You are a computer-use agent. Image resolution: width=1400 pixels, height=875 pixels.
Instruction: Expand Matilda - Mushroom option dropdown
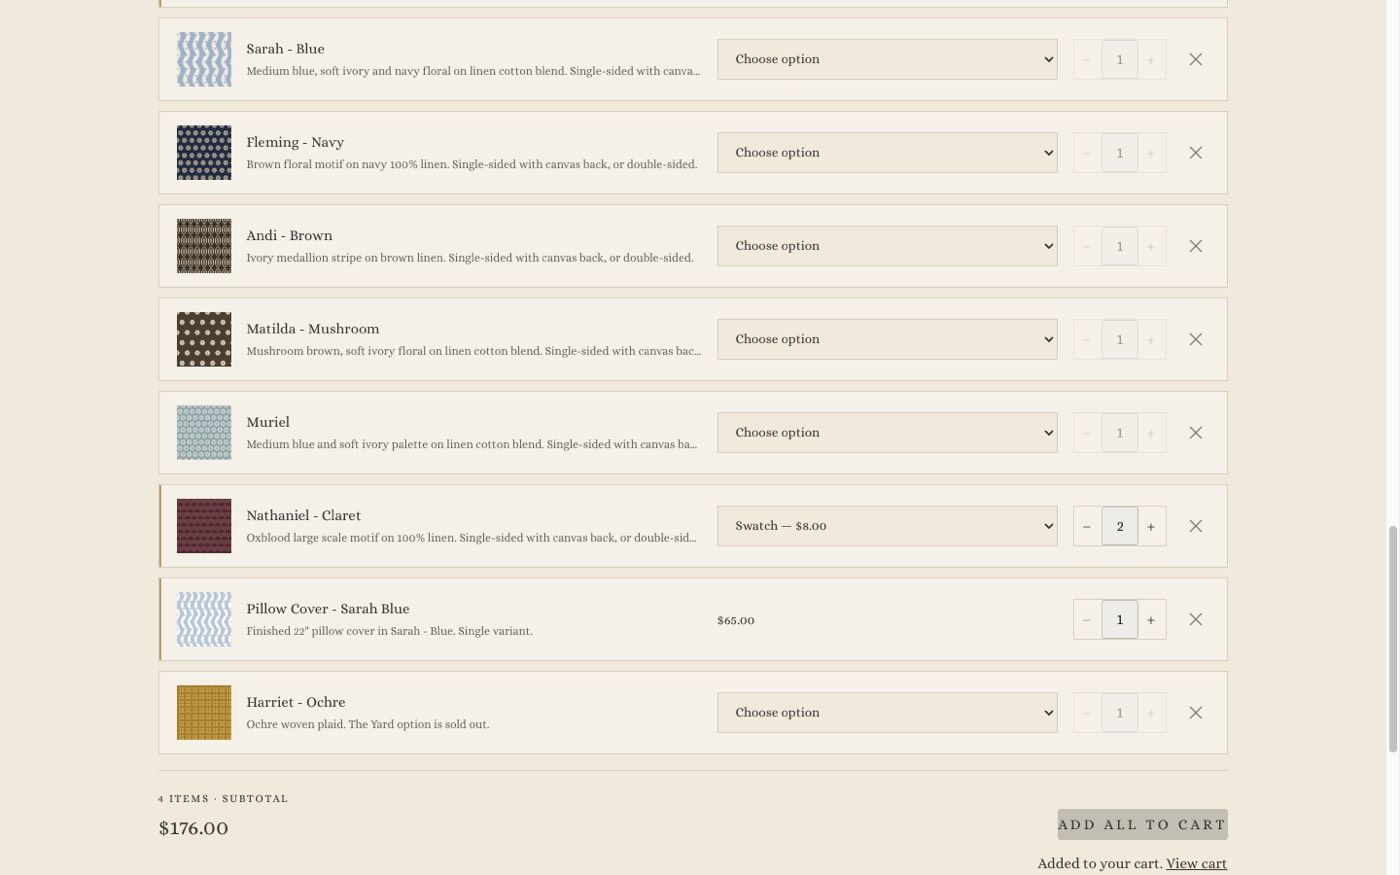tap(887, 339)
